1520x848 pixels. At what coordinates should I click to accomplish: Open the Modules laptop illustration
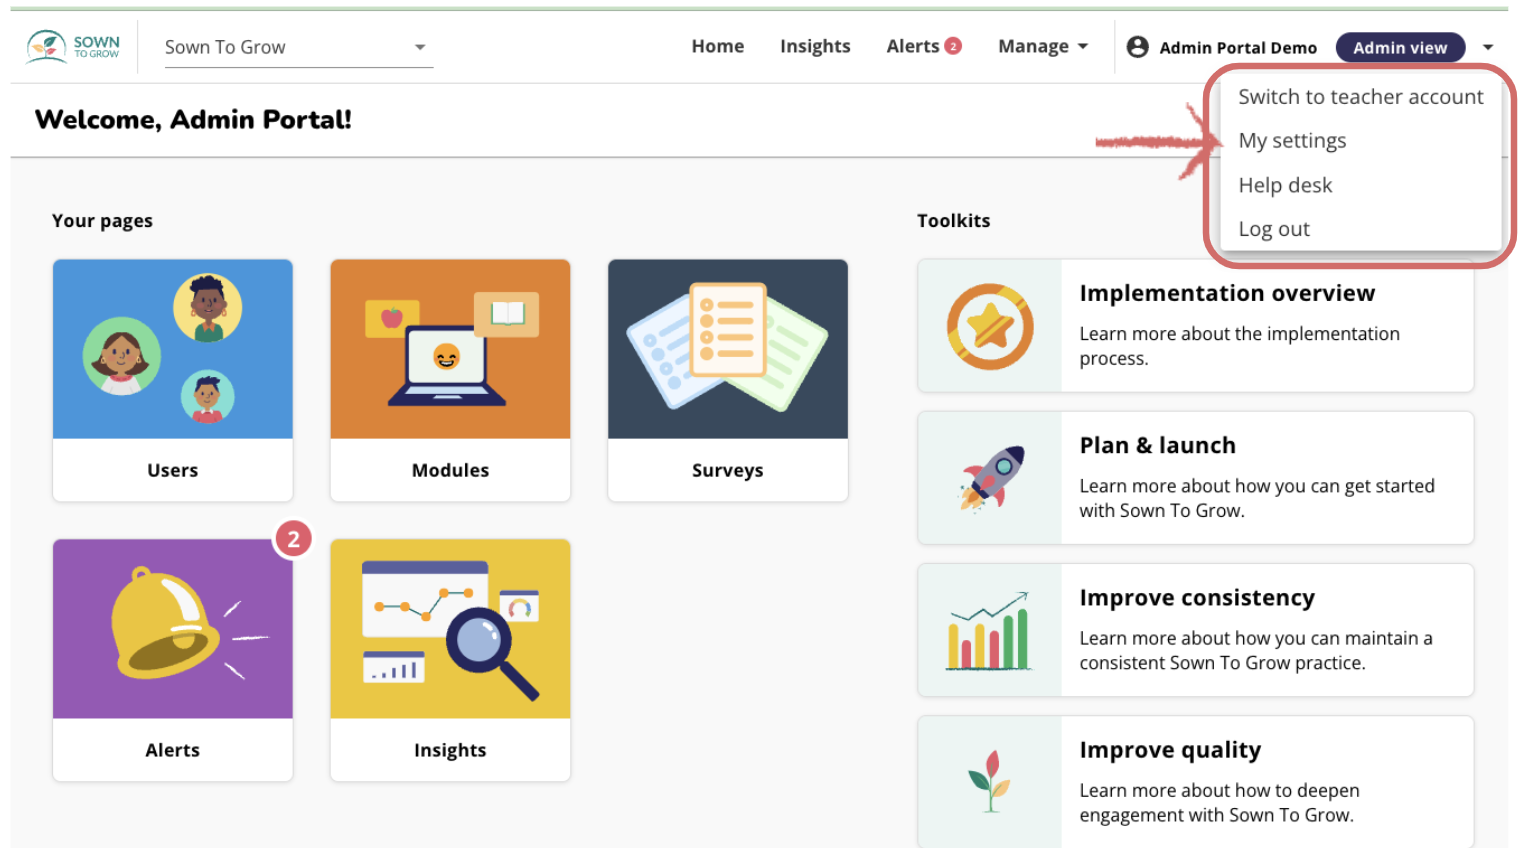450,349
